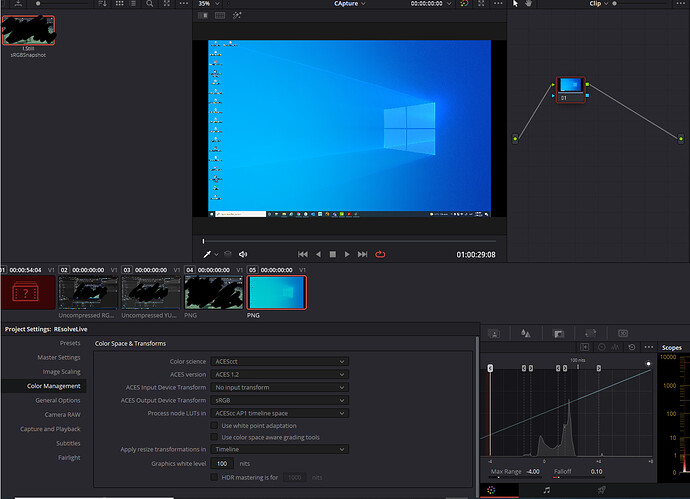Jump to last frame transport button
690x499 pixels.
click(x=362, y=254)
